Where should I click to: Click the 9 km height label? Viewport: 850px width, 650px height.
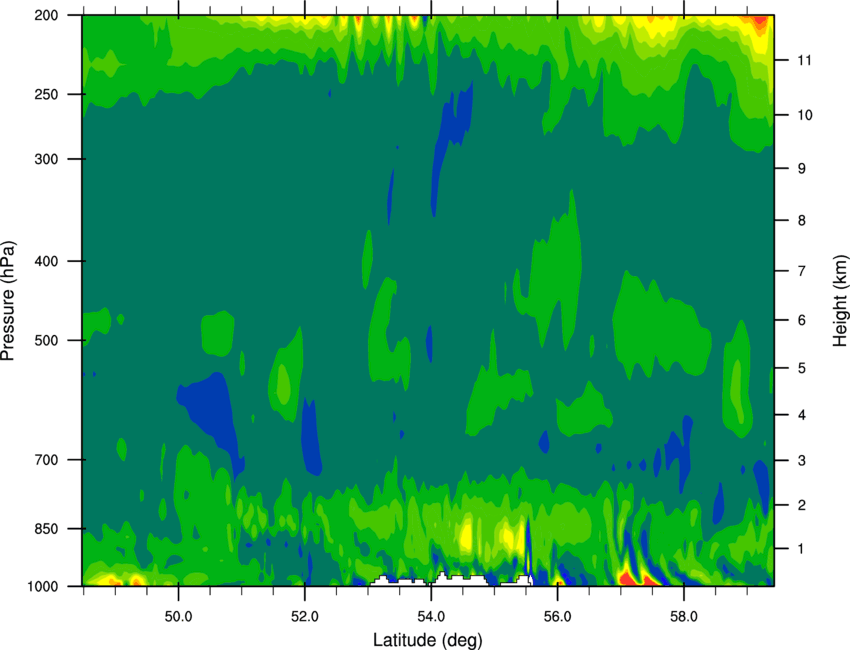802,169
